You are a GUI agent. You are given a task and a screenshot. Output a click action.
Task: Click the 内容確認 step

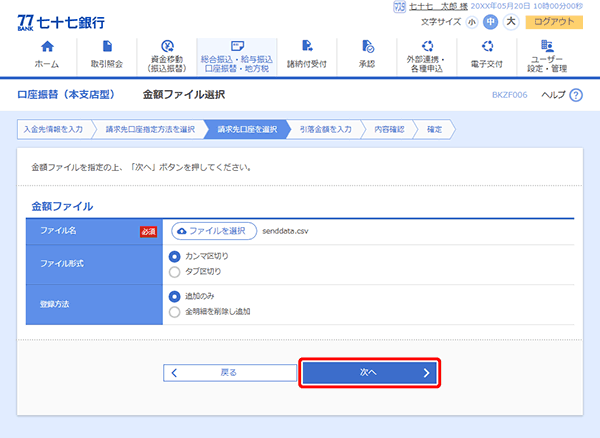pyautogui.click(x=389, y=129)
